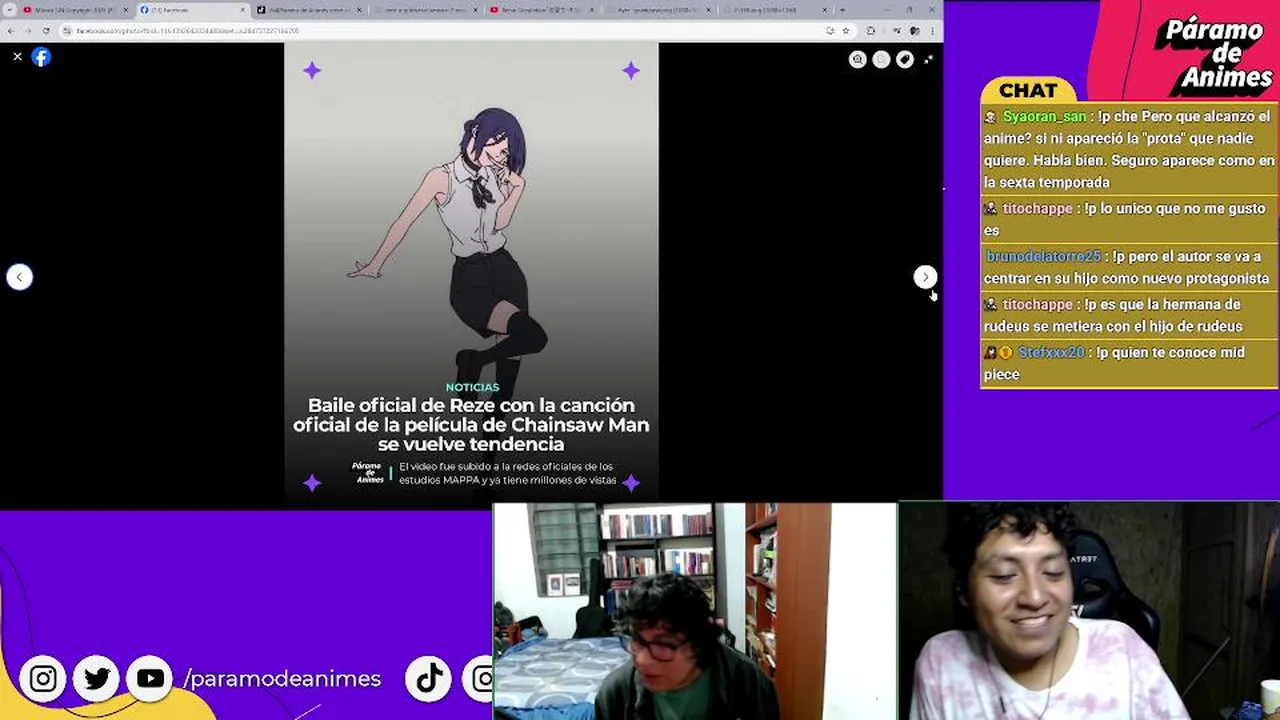Viewport: 1280px width, 720px height.
Task: Bookmark this page with star icon
Action: pos(845,31)
